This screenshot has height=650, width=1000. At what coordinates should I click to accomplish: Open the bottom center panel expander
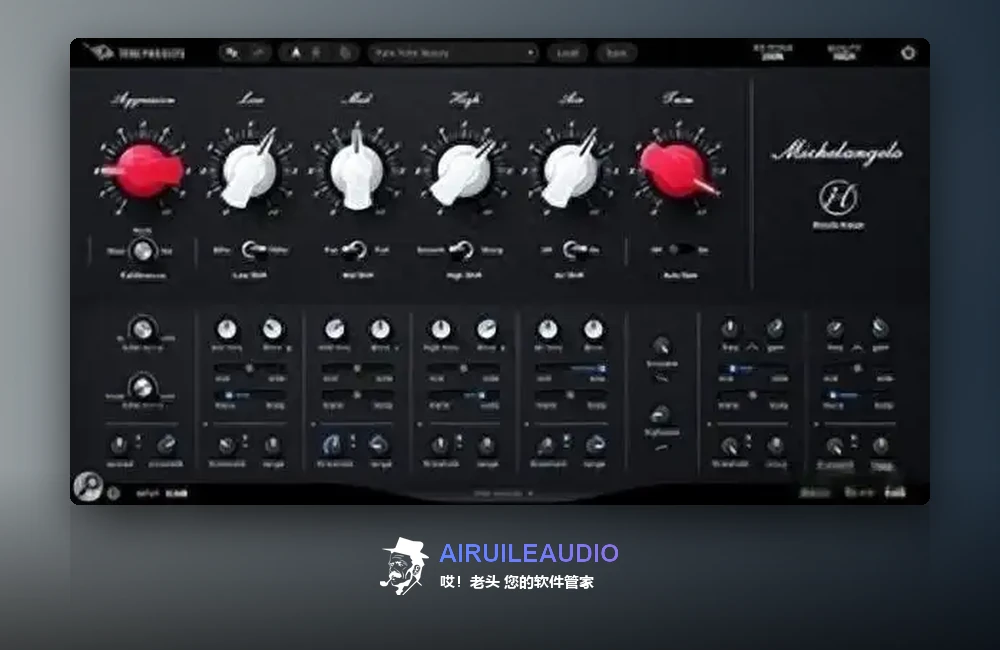point(503,493)
